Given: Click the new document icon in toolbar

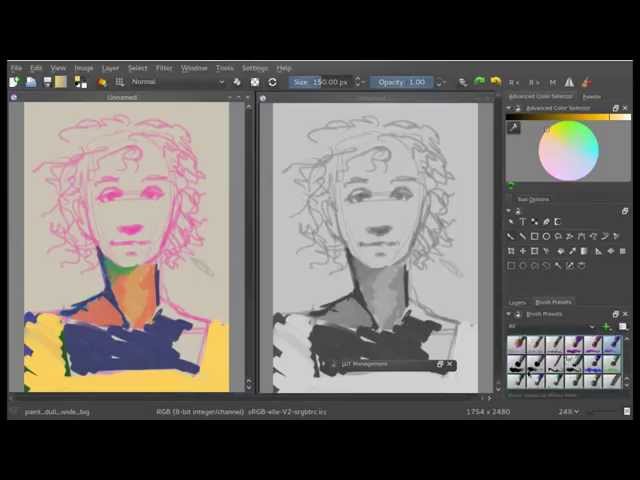Looking at the screenshot, I should point(14,82).
